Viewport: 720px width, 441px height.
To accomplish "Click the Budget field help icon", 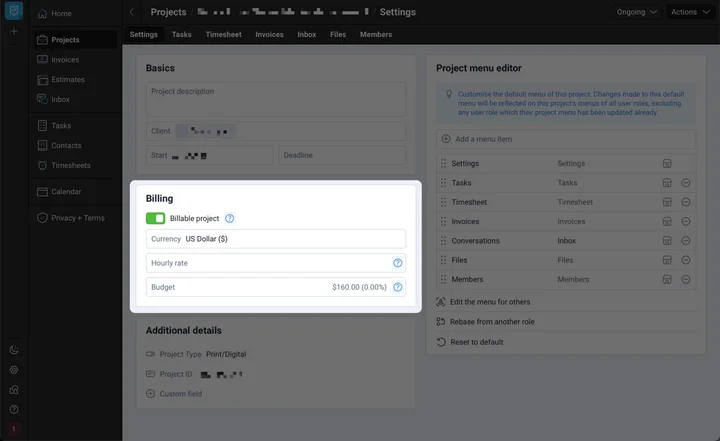I will pos(397,287).
